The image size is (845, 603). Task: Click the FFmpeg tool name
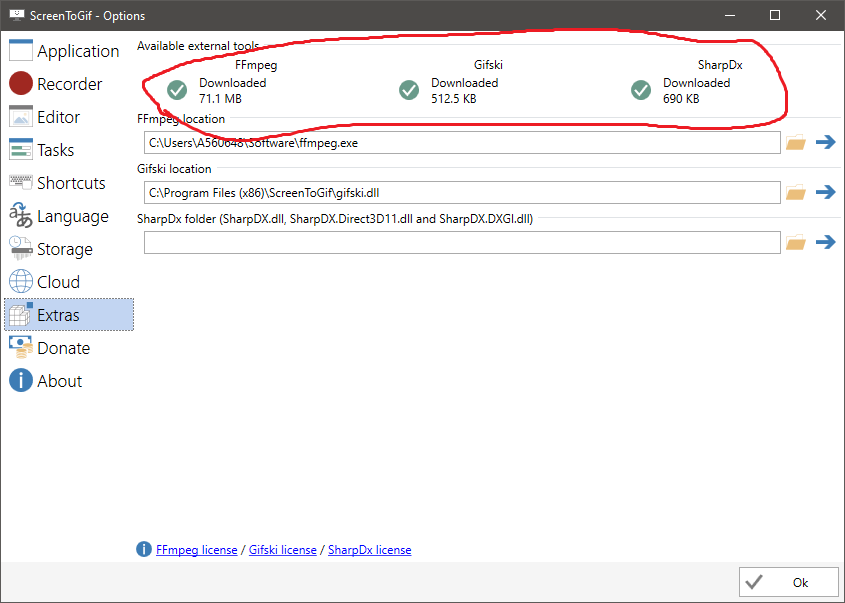tap(256, 65)
